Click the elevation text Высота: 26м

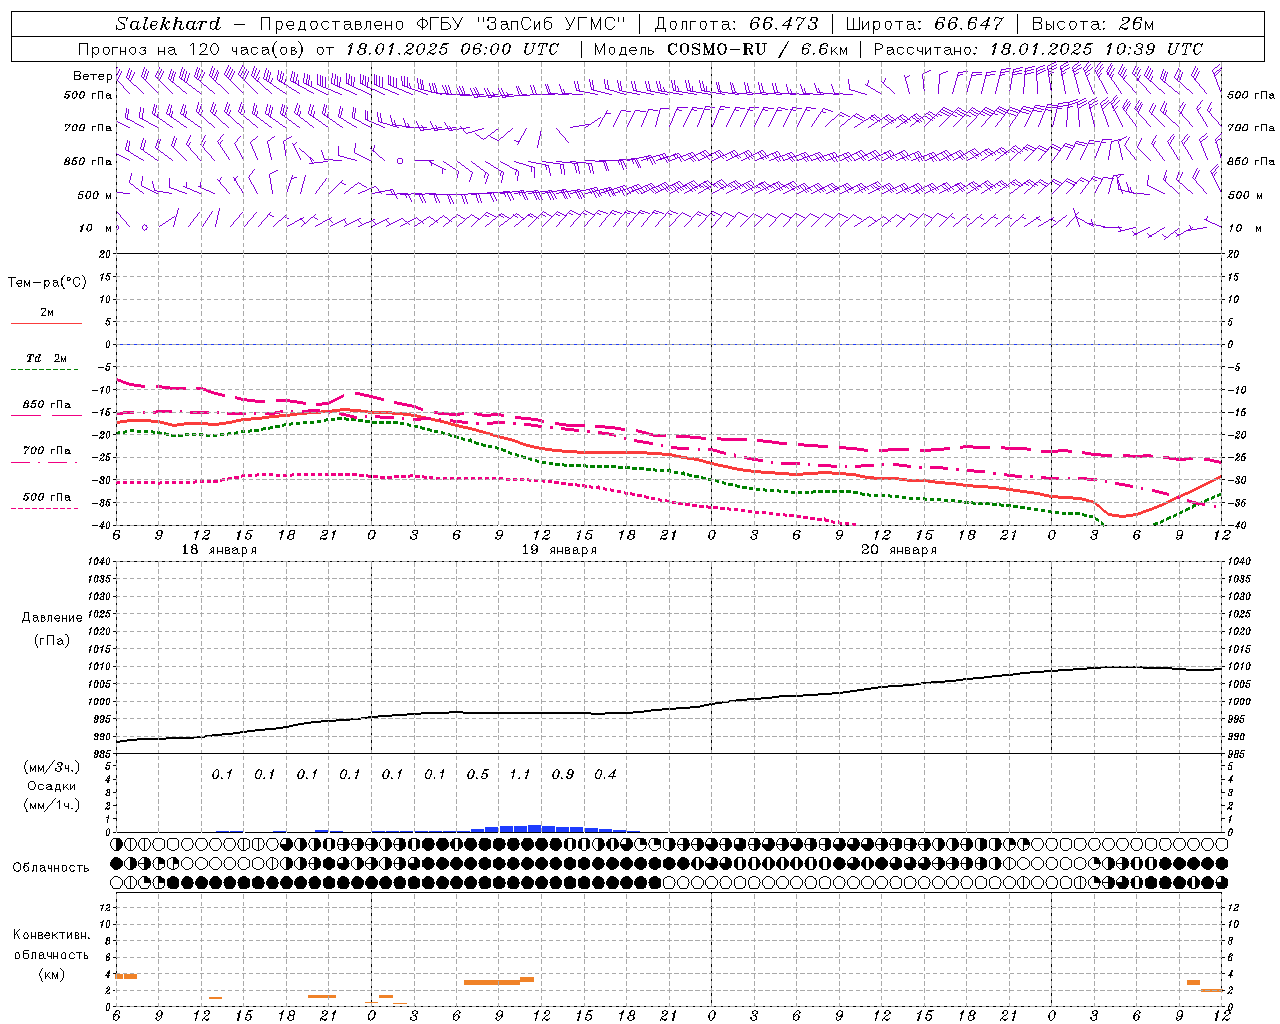pos(1093,24)
